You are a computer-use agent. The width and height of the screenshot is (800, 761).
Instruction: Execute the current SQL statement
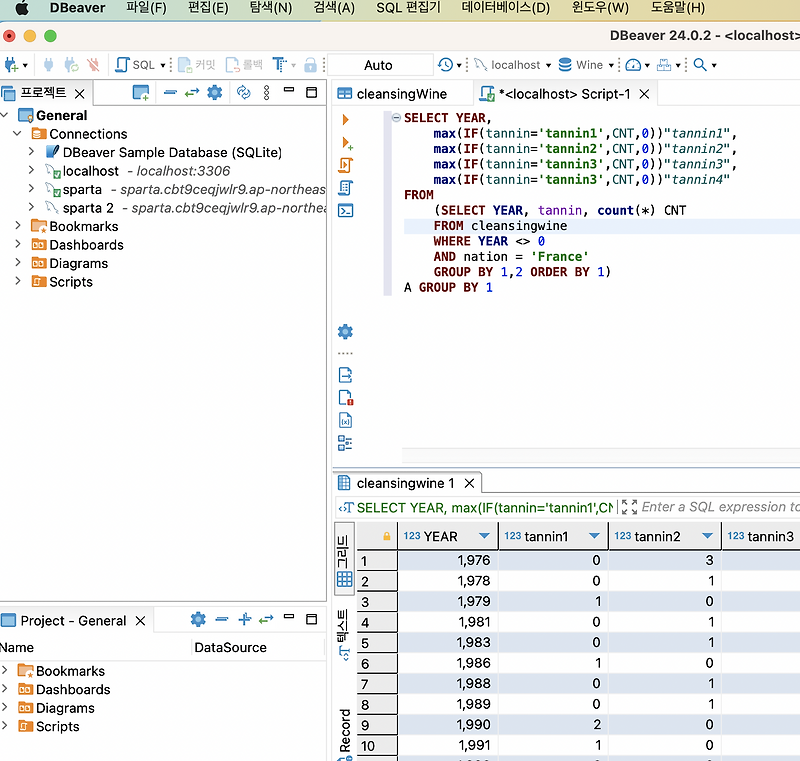point(345,118)
